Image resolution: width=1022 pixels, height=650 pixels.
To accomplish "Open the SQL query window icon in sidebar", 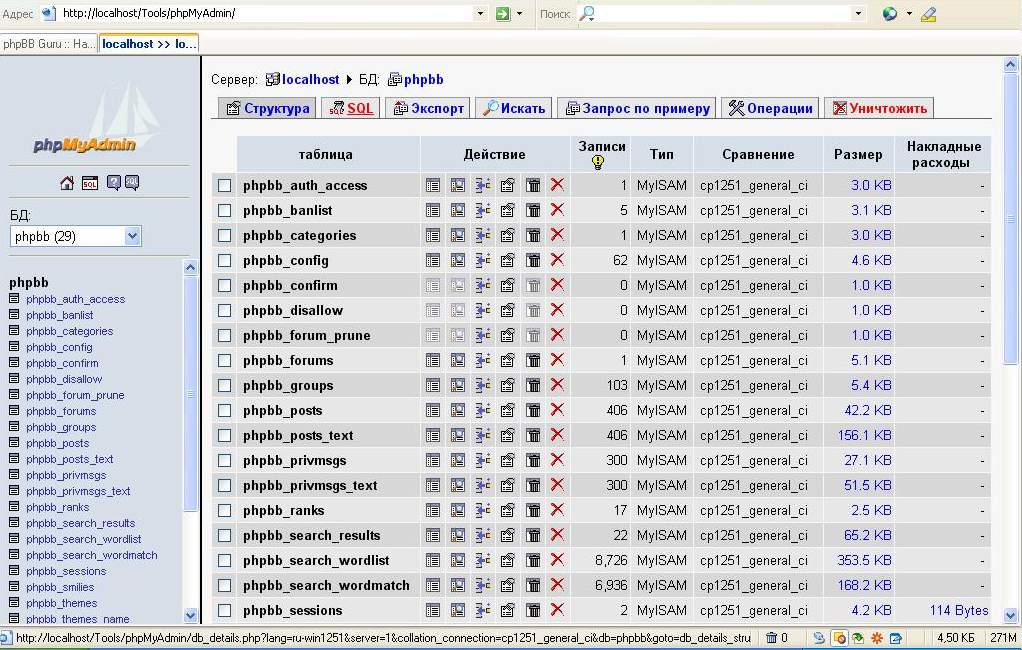I will 90,183.
